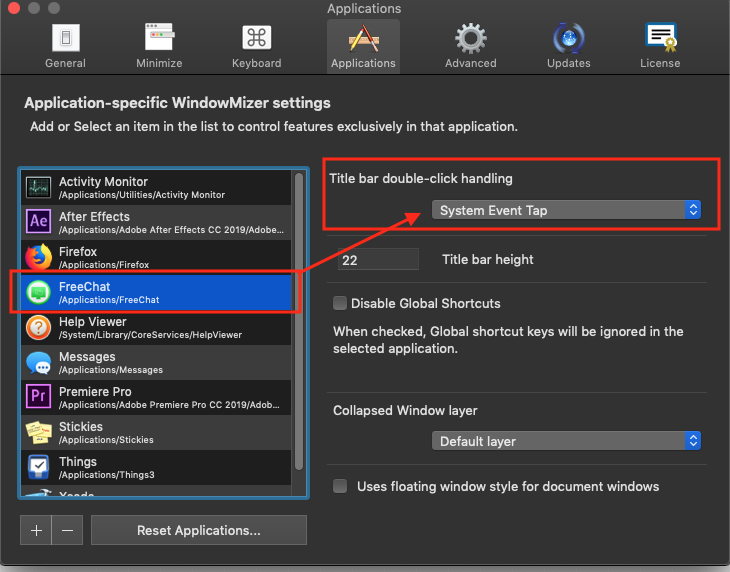Viewport: 730px width, 572px height.
Task: Open the General preferences icon
Action: pos(66,38)
